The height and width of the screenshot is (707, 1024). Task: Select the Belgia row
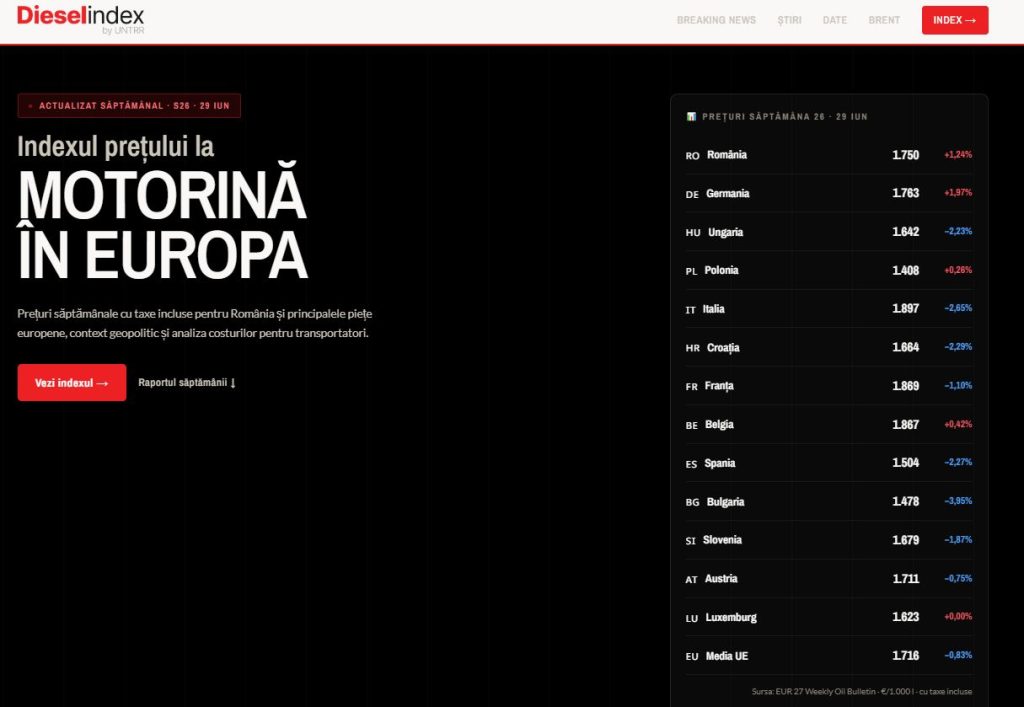pyautogui.click(x=829, y=424)
